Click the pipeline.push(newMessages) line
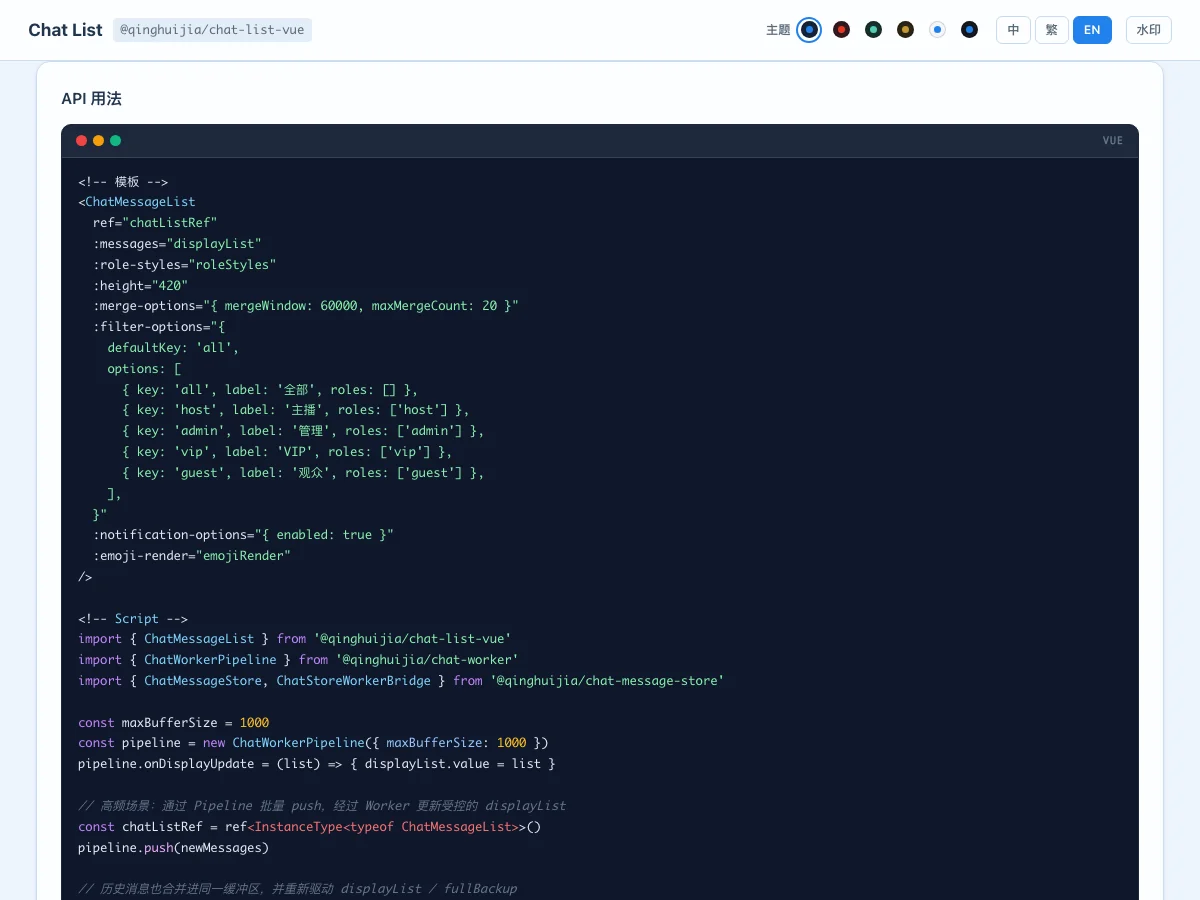The width and height of the screenshot is (1200, 900). point(174,847)
